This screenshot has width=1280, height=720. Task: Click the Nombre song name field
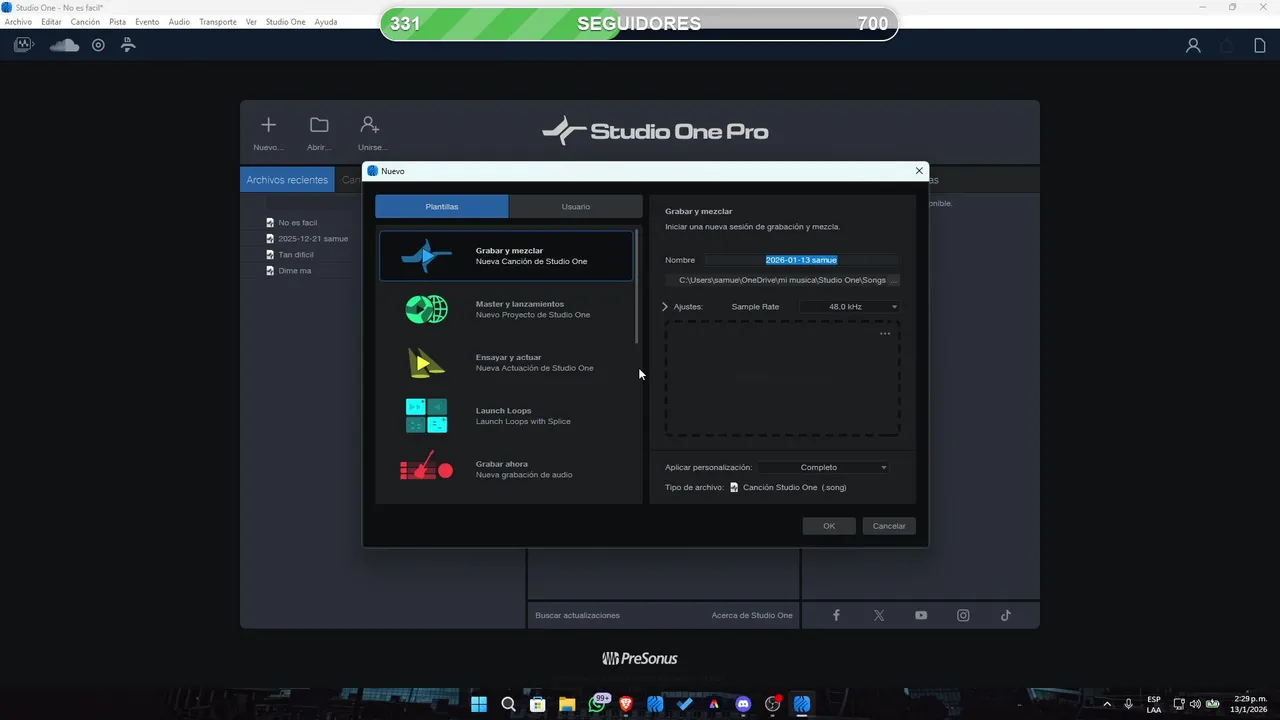tap(802, 260)
